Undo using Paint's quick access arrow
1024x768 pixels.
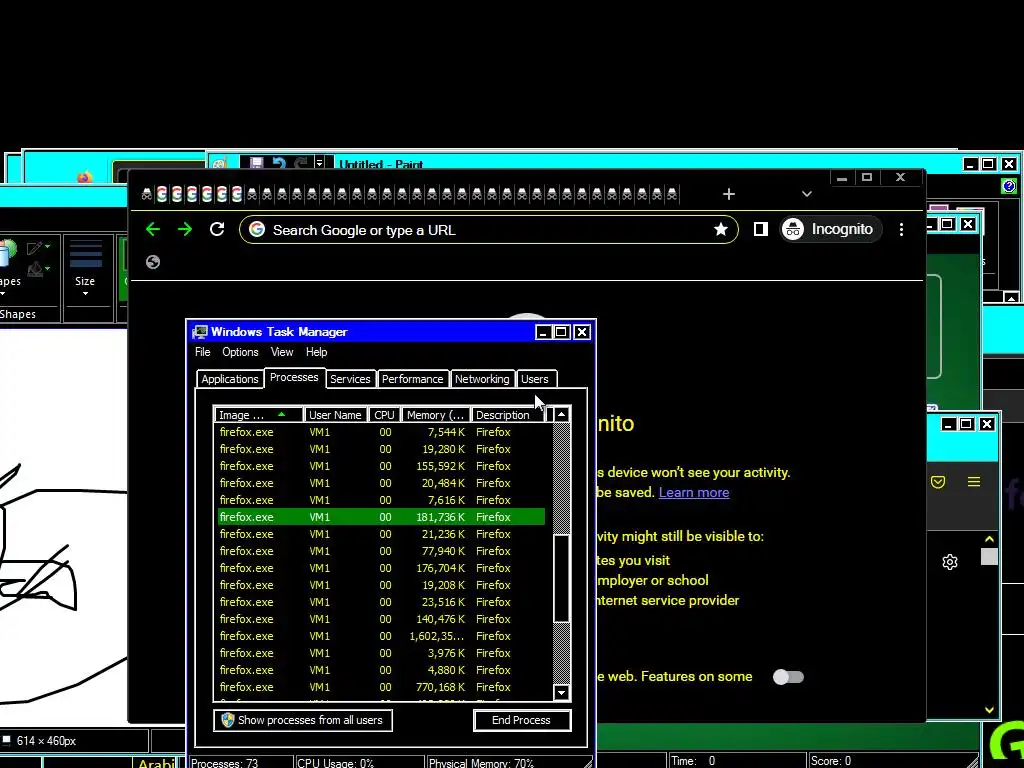pyautogui.click(x=279, y=163)
